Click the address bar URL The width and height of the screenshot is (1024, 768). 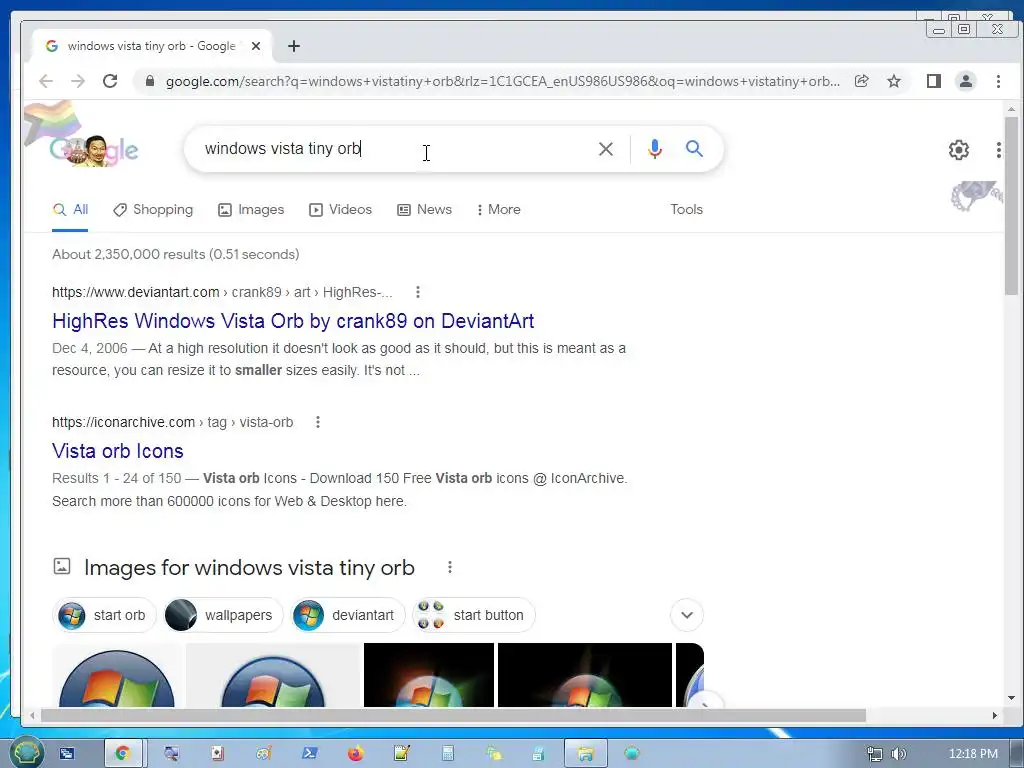[x=503, y=81]
